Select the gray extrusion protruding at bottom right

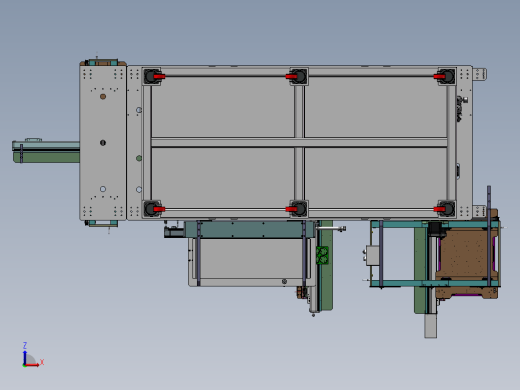click(431, 326)
